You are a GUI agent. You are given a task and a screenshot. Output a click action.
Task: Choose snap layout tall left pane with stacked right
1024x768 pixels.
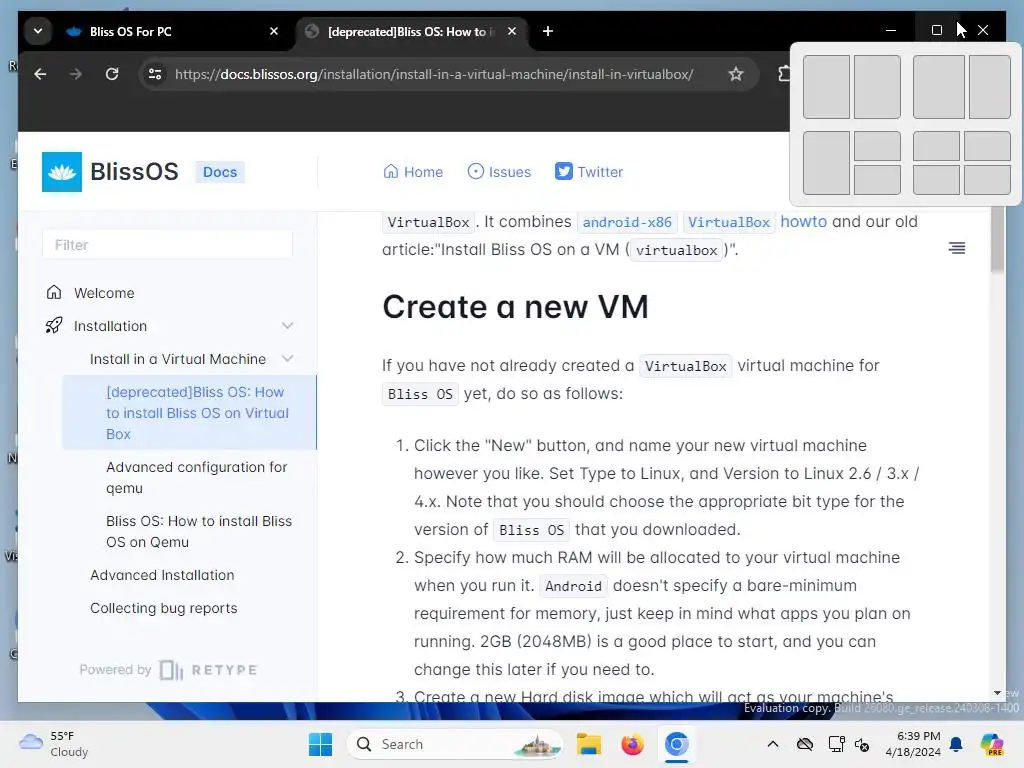[x=826, y=163]
